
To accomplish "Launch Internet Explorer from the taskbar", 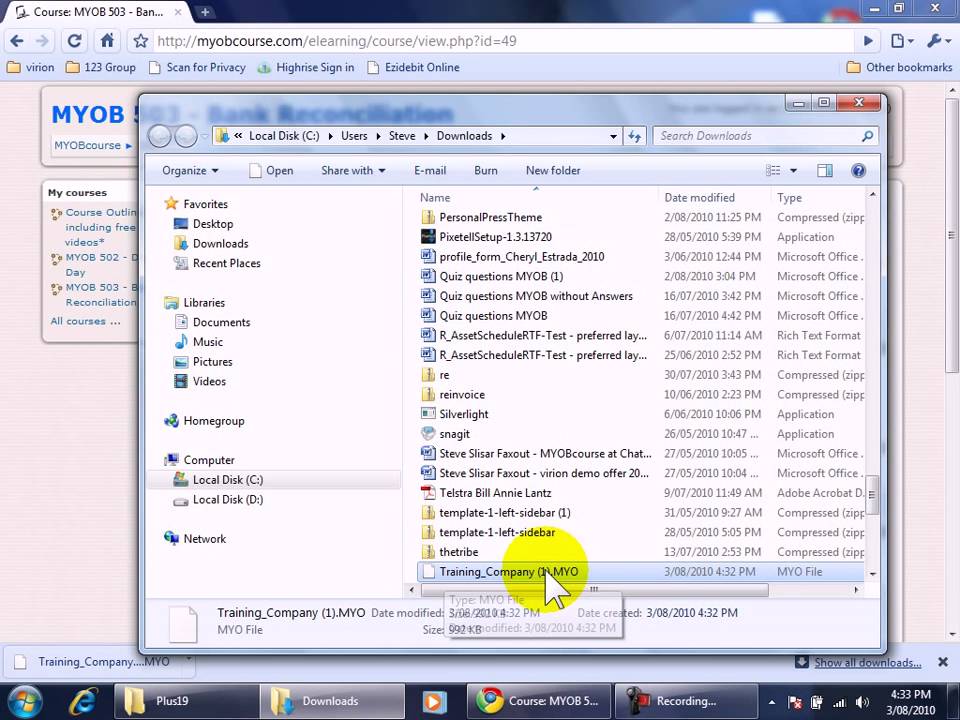I will [x=83, y=701].
